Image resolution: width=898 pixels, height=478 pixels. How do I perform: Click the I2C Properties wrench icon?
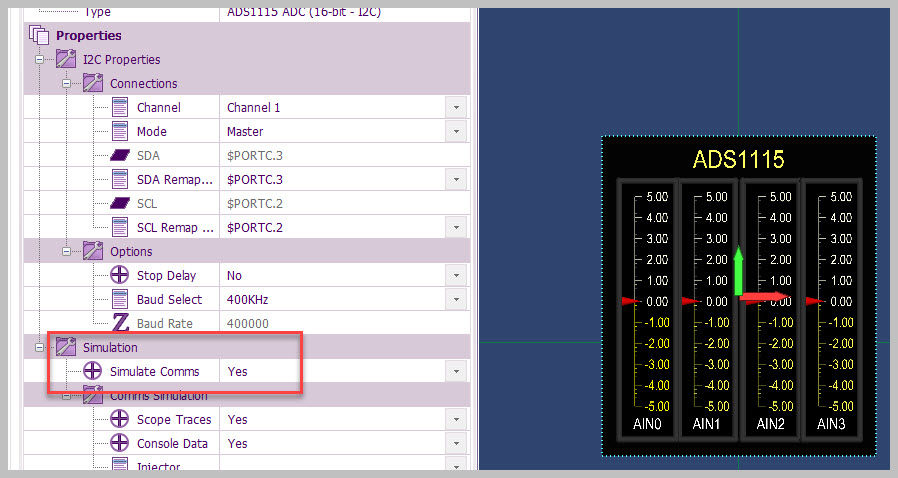point(66,59)
